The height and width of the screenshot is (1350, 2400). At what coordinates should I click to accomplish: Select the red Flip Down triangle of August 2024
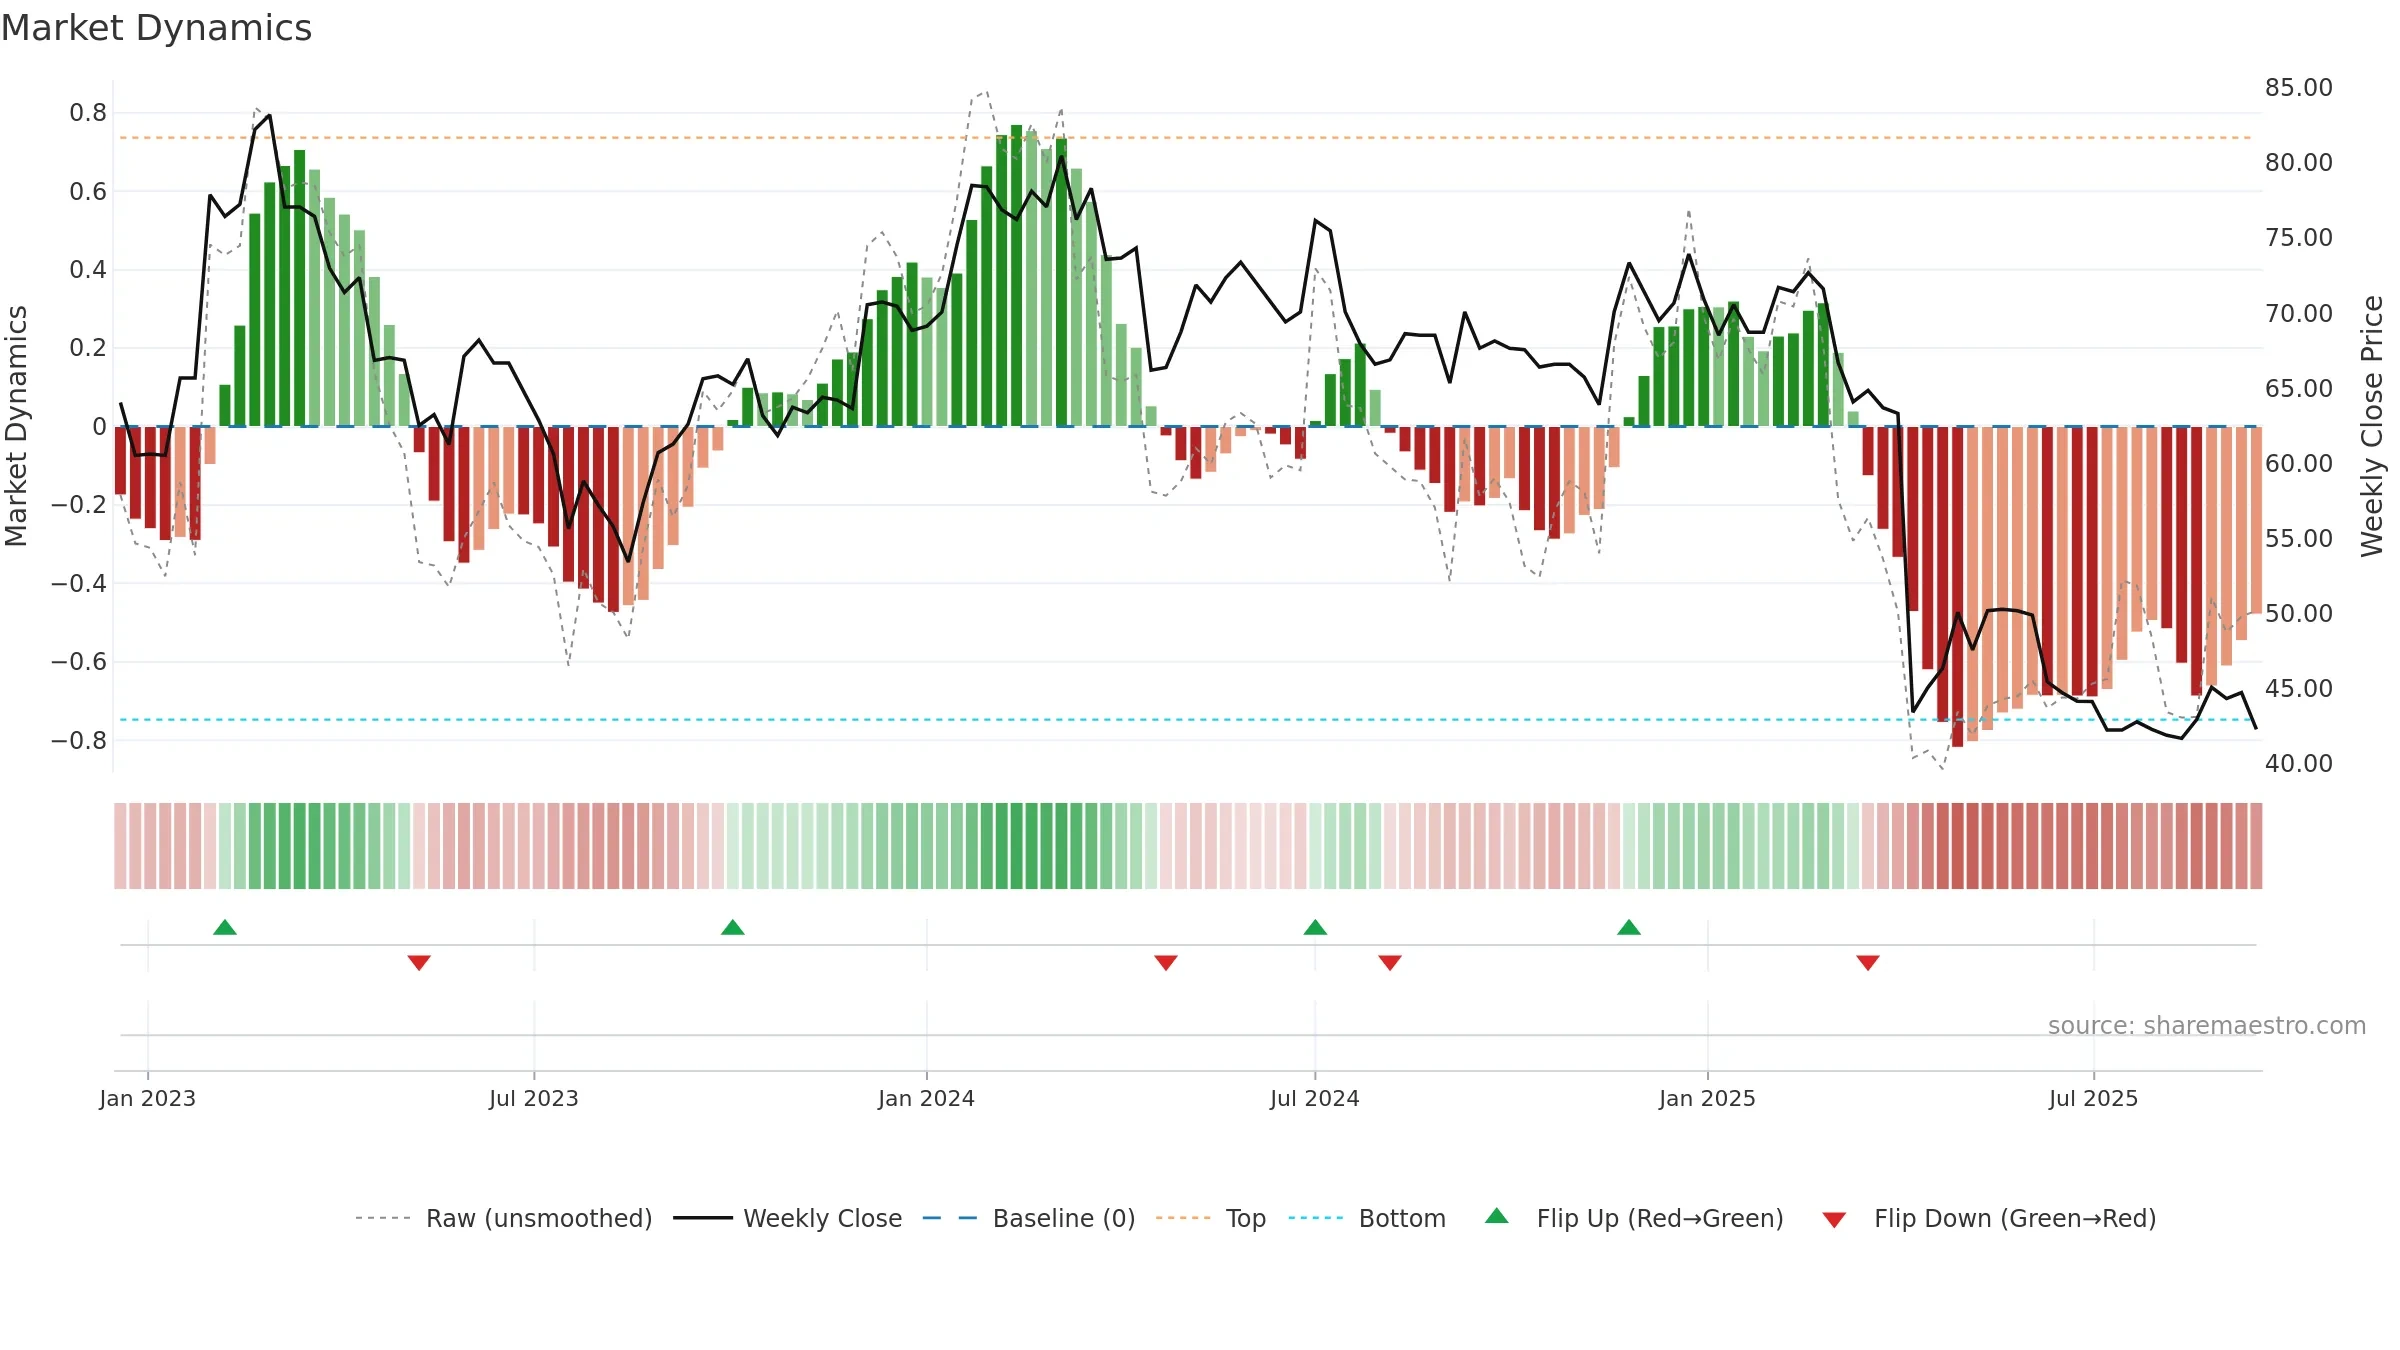(1390, 962)
